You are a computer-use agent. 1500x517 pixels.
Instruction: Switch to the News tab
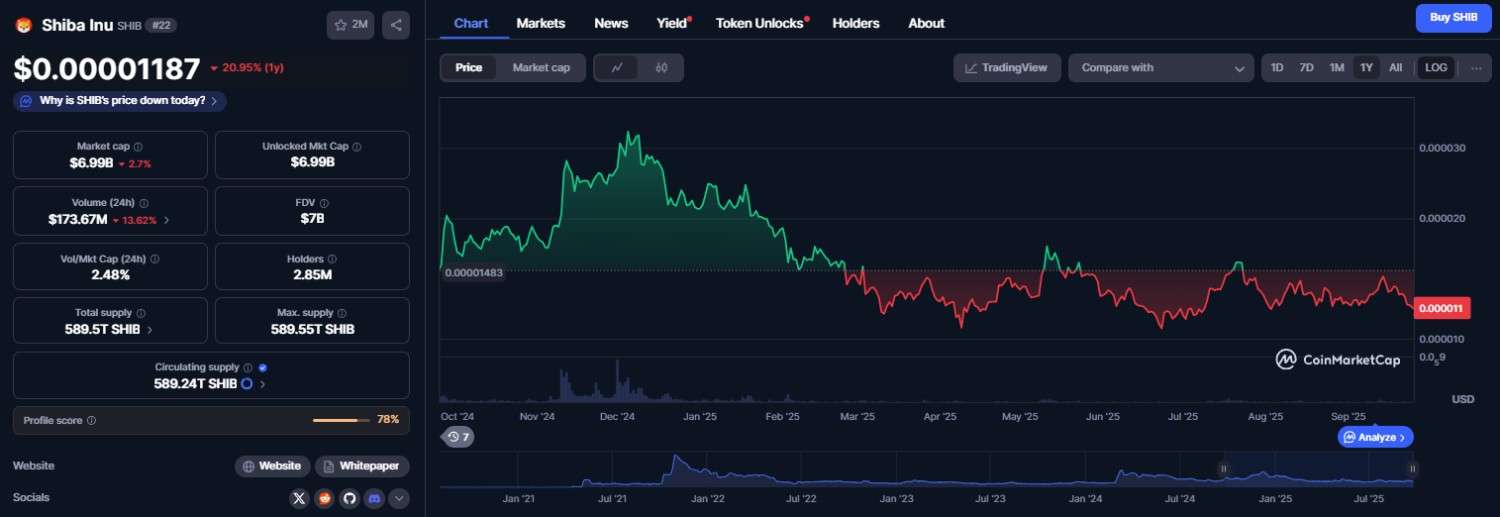(611, 23)
